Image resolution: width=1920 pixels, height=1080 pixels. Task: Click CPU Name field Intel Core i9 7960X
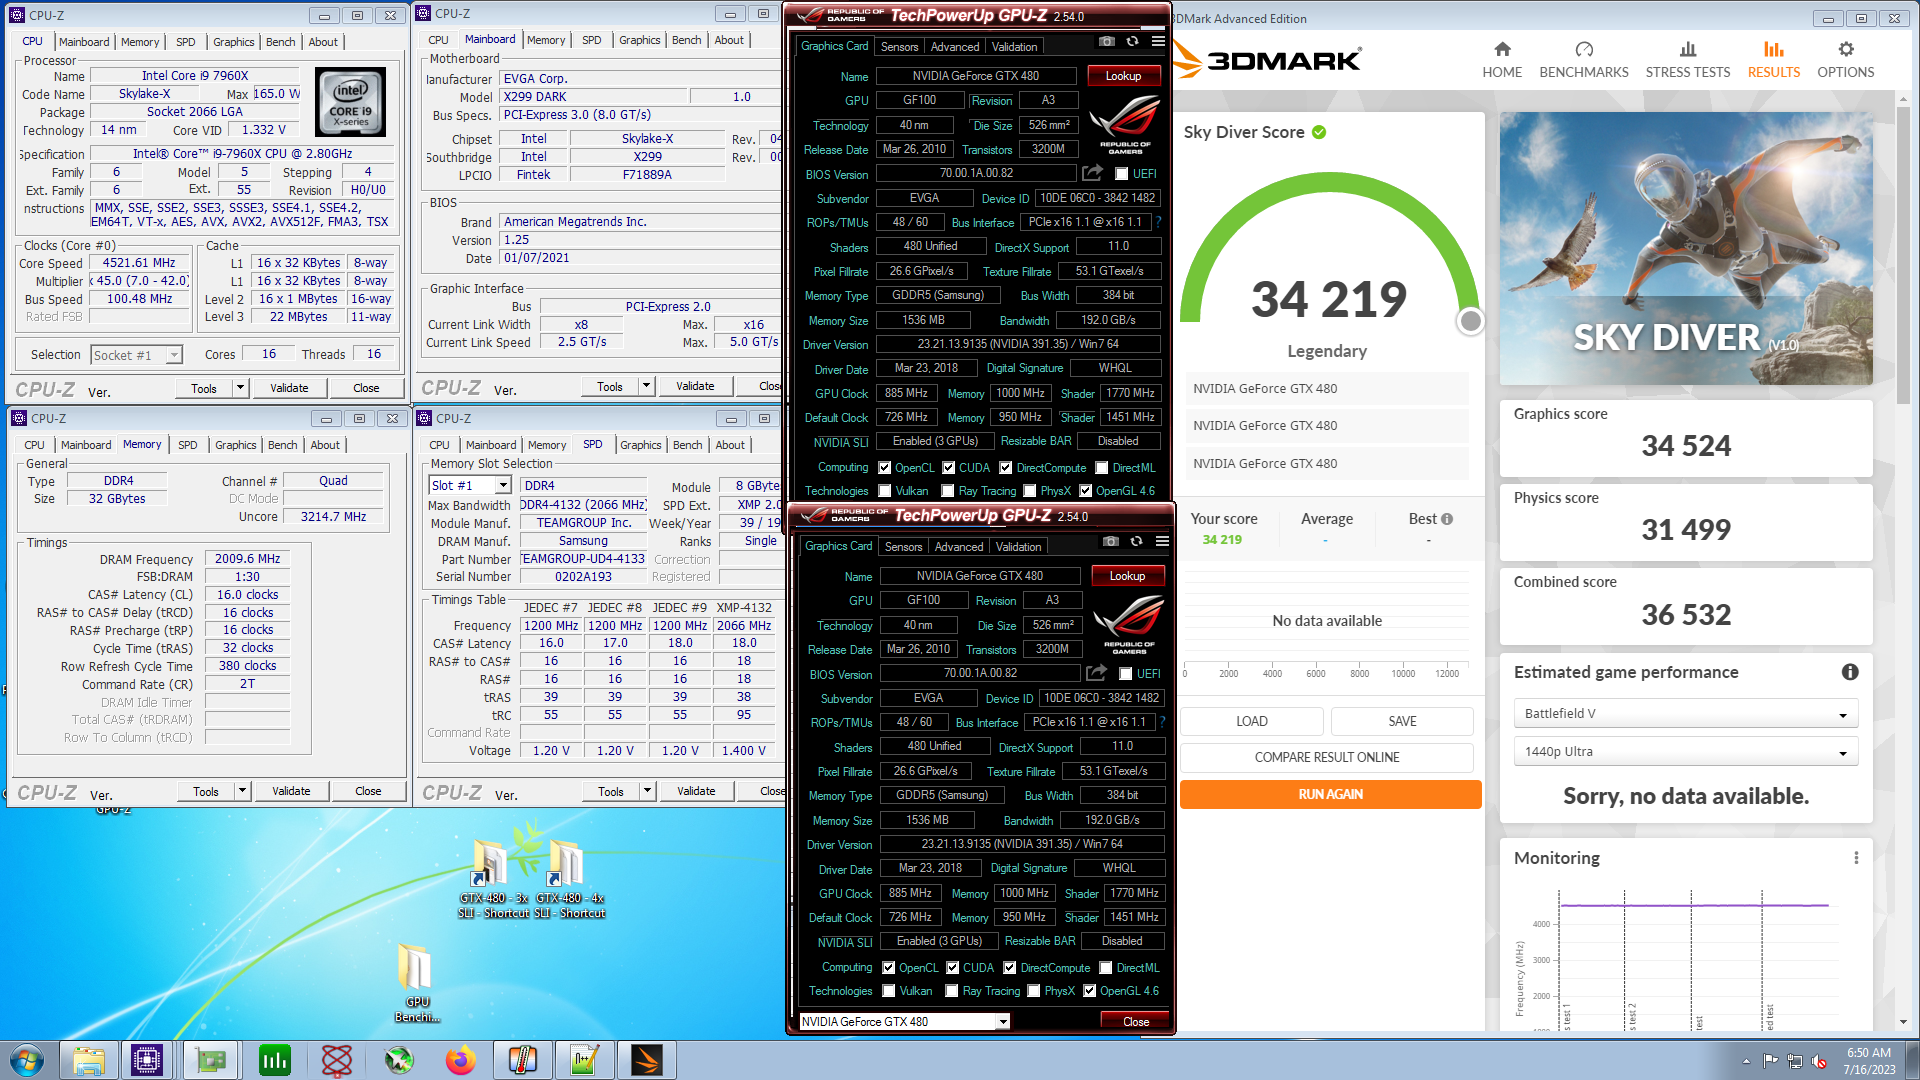coord(195,76)
